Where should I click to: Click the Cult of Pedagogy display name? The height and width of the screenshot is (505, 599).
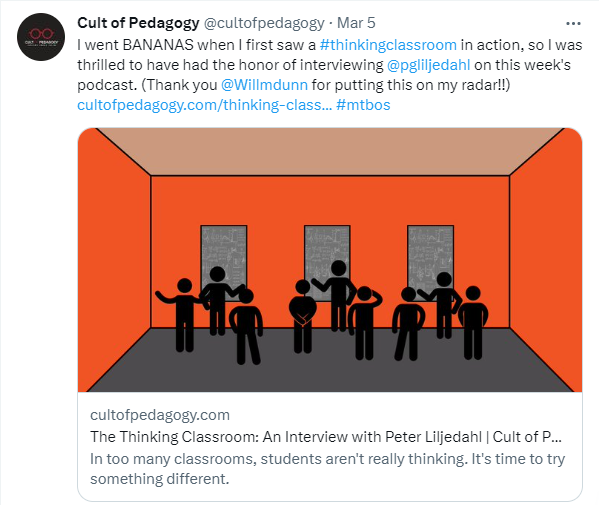tap(138, 23)
